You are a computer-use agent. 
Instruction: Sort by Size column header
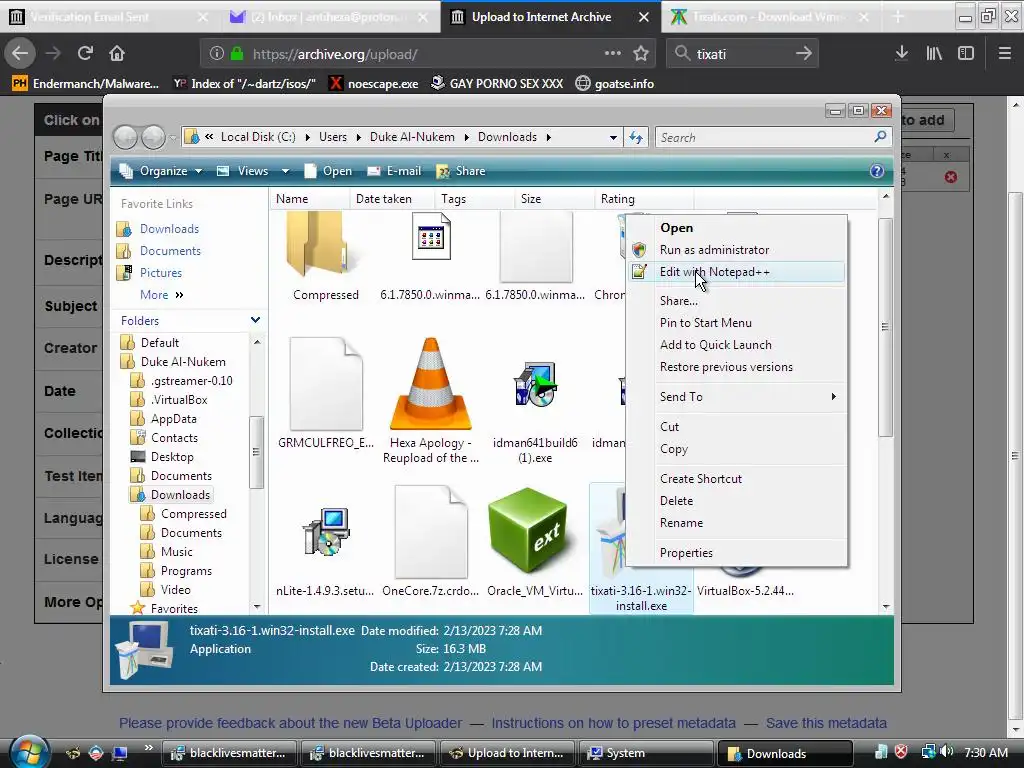click(x=554, y=199)
